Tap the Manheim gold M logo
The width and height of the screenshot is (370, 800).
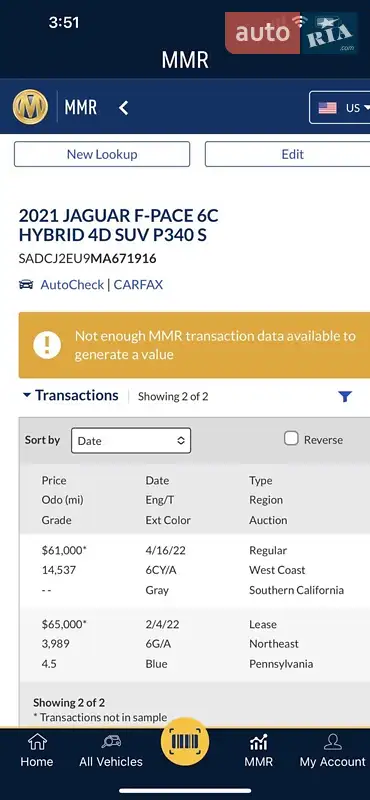click(x=30, y=107)
